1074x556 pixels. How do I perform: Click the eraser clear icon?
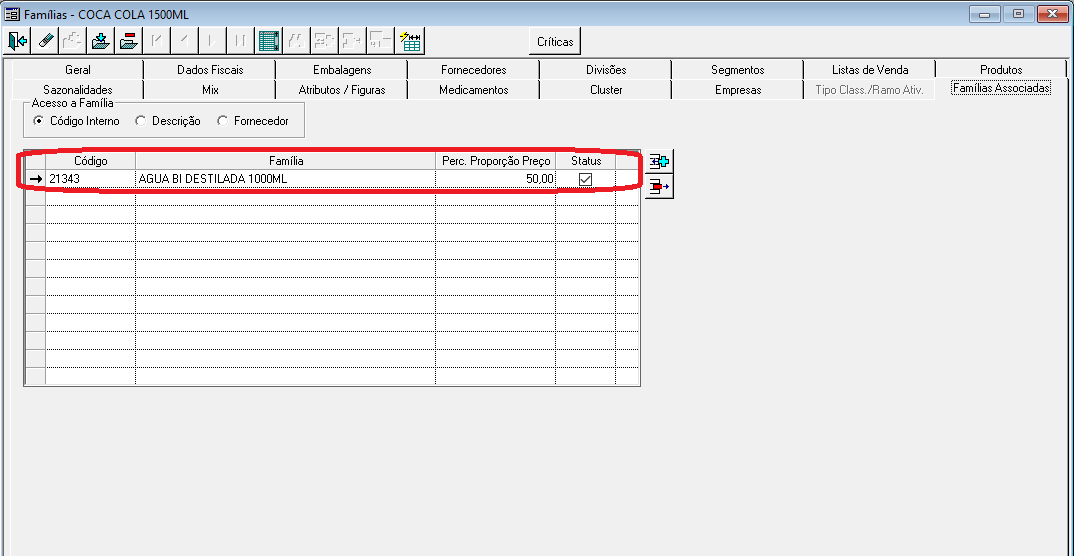(x=45, y=41)
